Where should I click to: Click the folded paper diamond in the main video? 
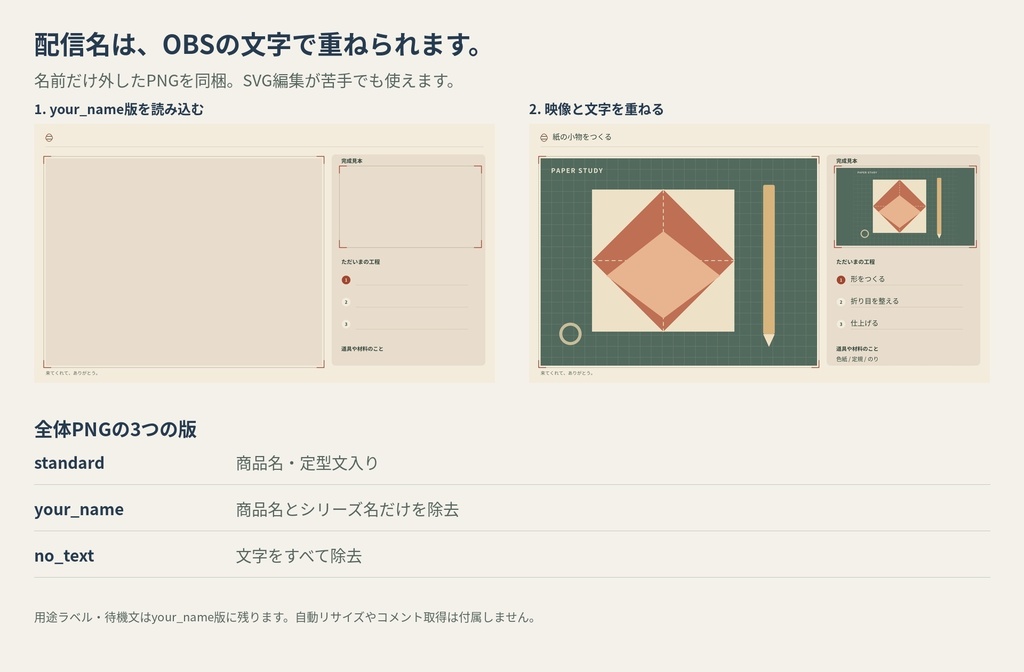tap(663, 261)
